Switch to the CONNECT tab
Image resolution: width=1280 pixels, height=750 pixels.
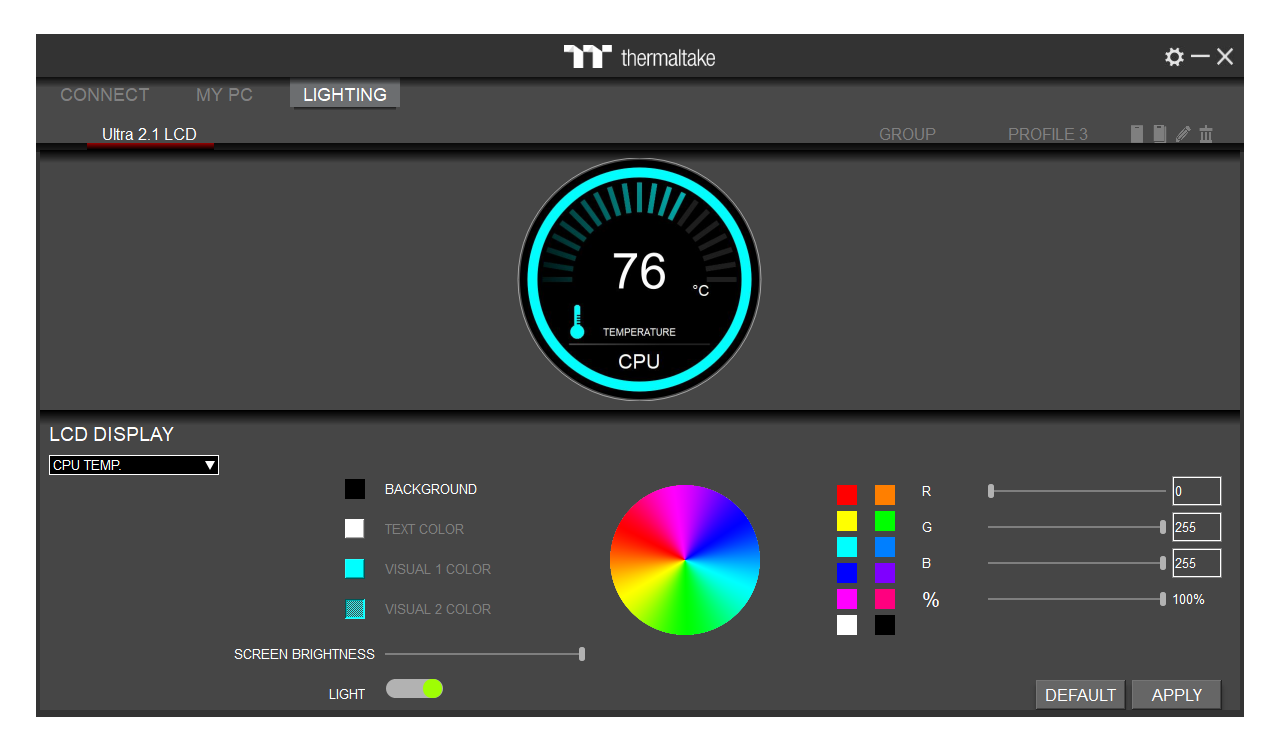click(x=105, y=95)
